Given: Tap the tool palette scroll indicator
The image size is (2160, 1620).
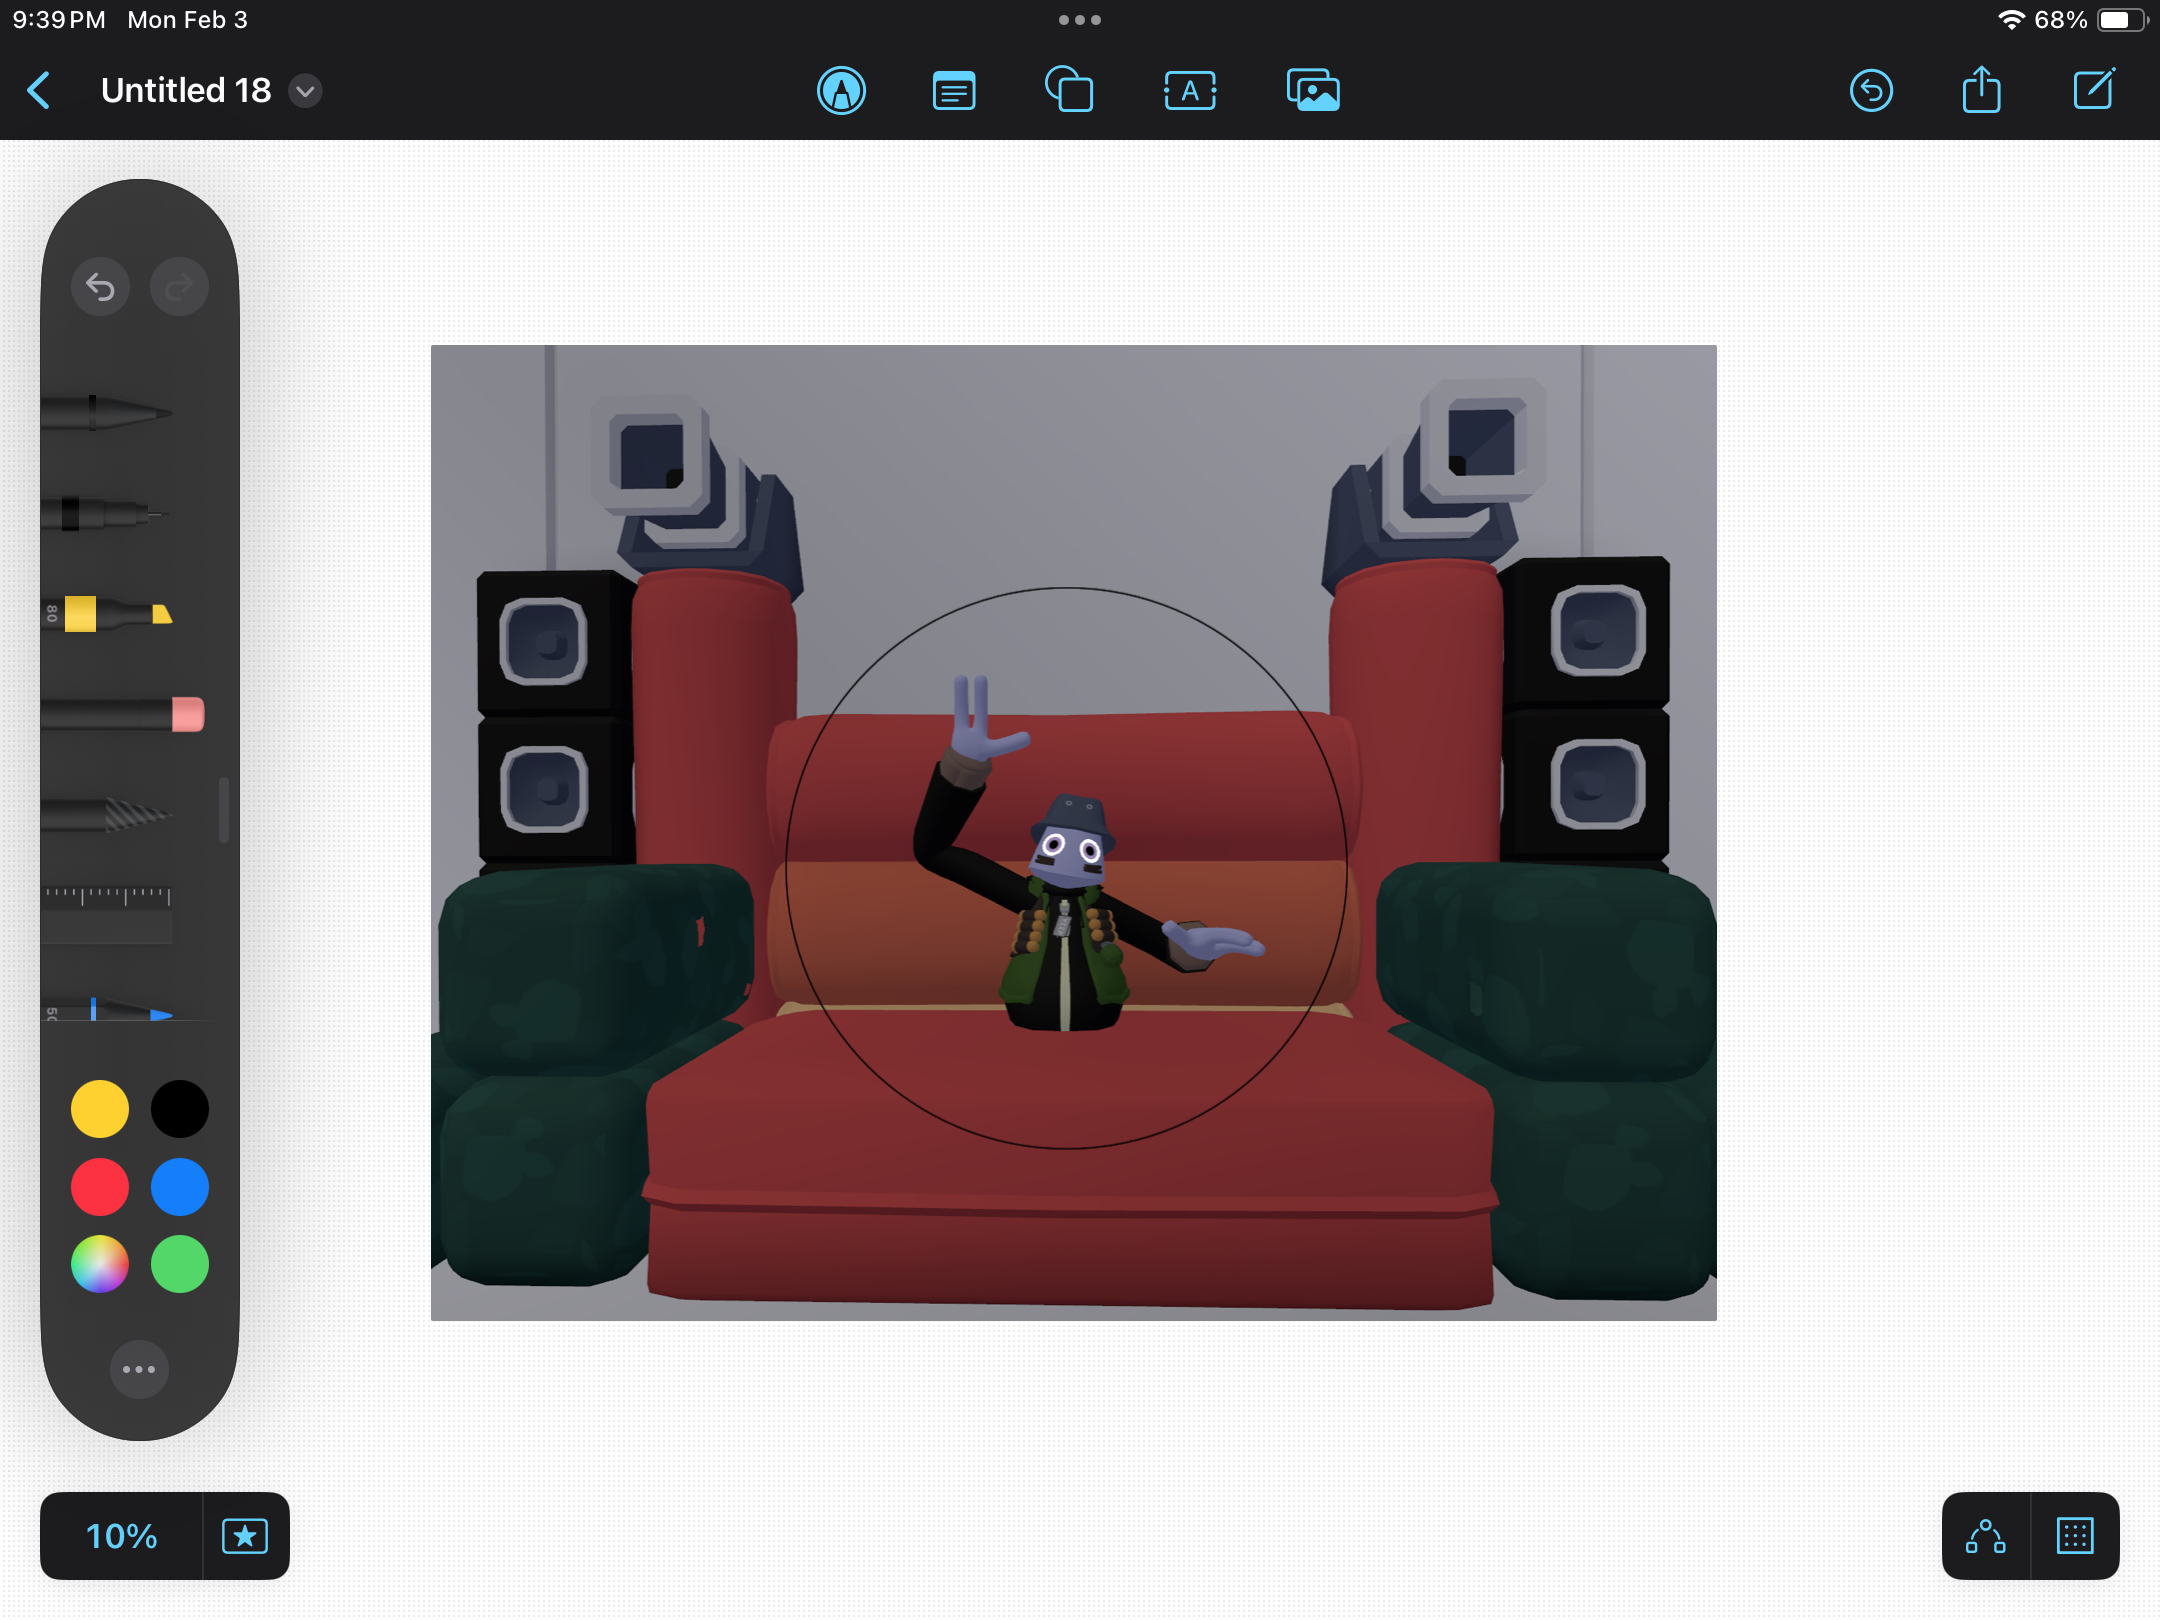Looking at the screenshot, I should 224,810.
